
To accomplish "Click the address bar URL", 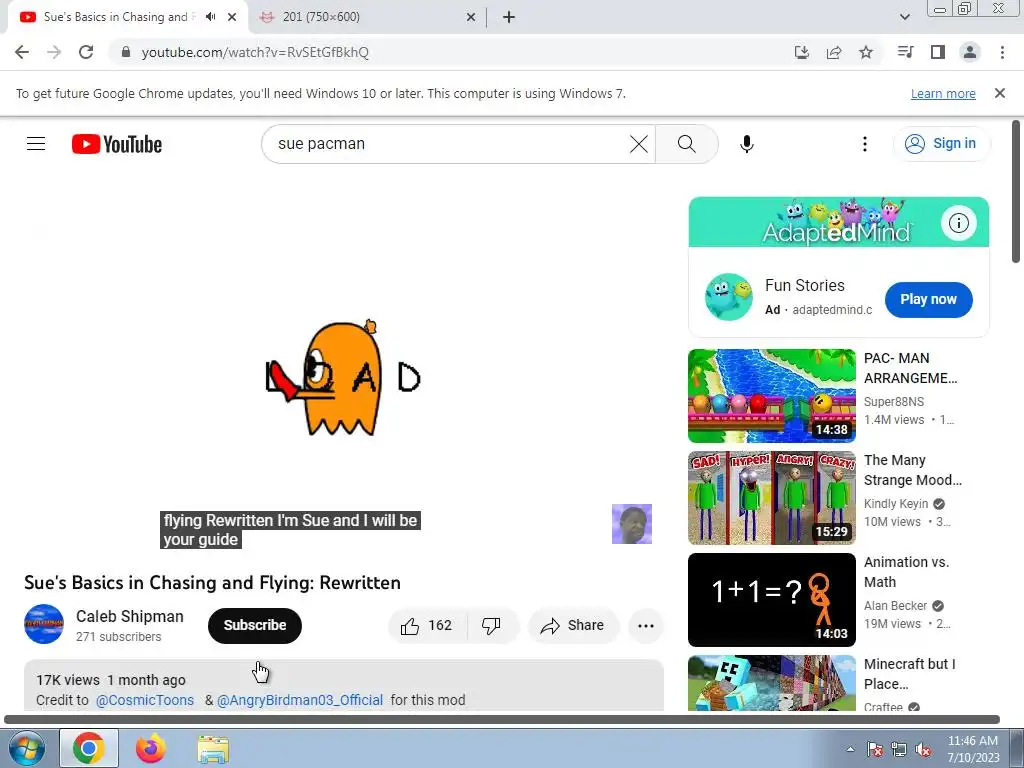I will click(x=255, y=52).
